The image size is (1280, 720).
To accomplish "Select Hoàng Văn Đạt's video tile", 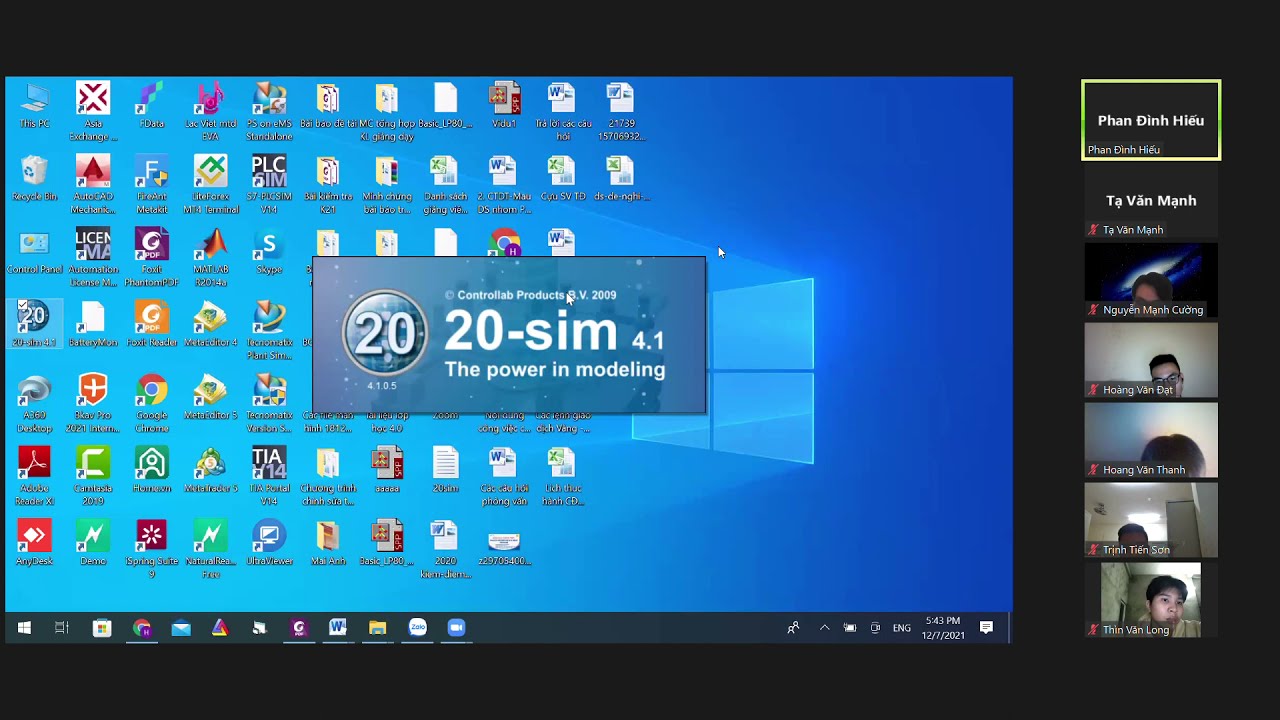I will click(1151, 360).
